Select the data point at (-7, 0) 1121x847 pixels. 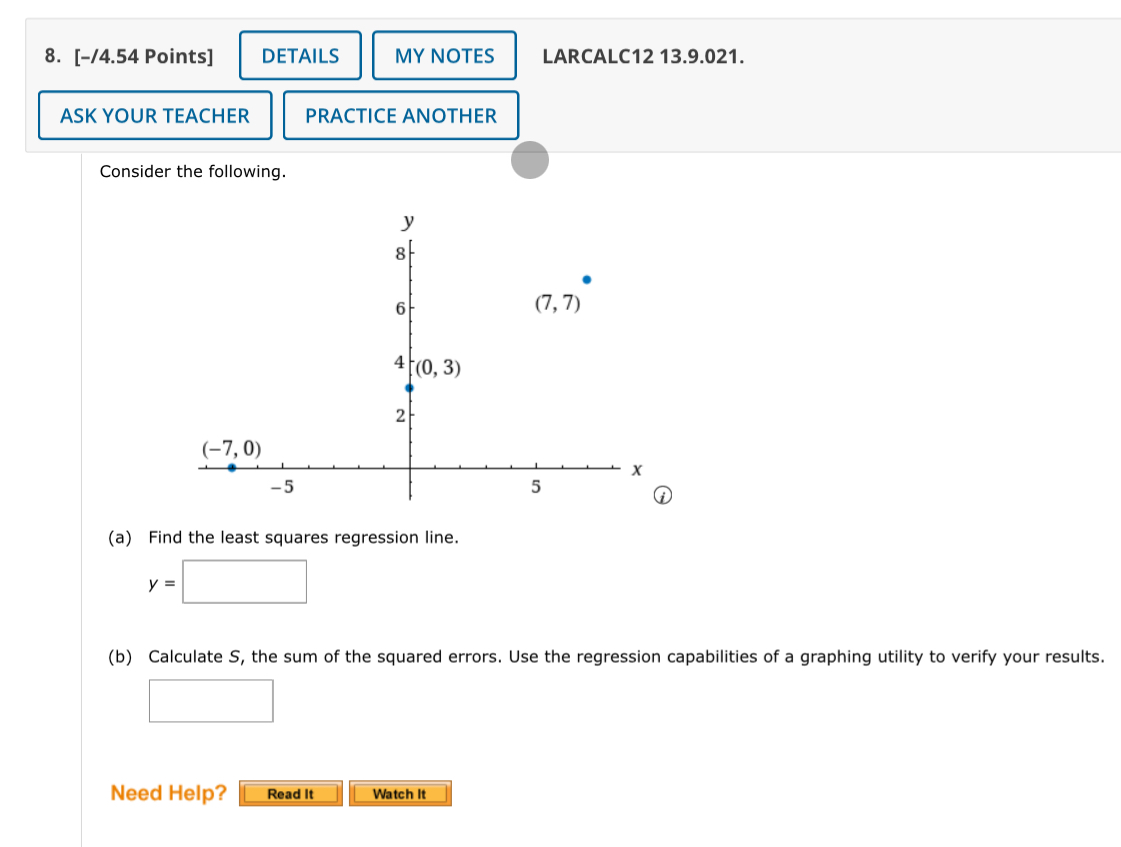click(230, 466)
